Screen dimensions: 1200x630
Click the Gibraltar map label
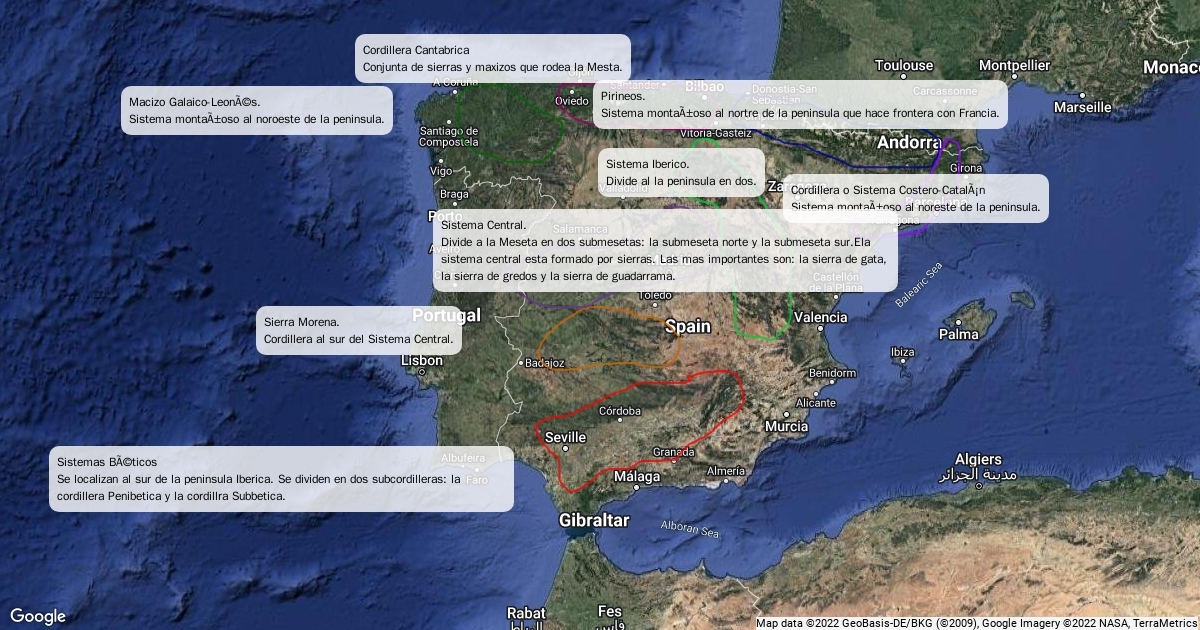[x=594, y=520]
